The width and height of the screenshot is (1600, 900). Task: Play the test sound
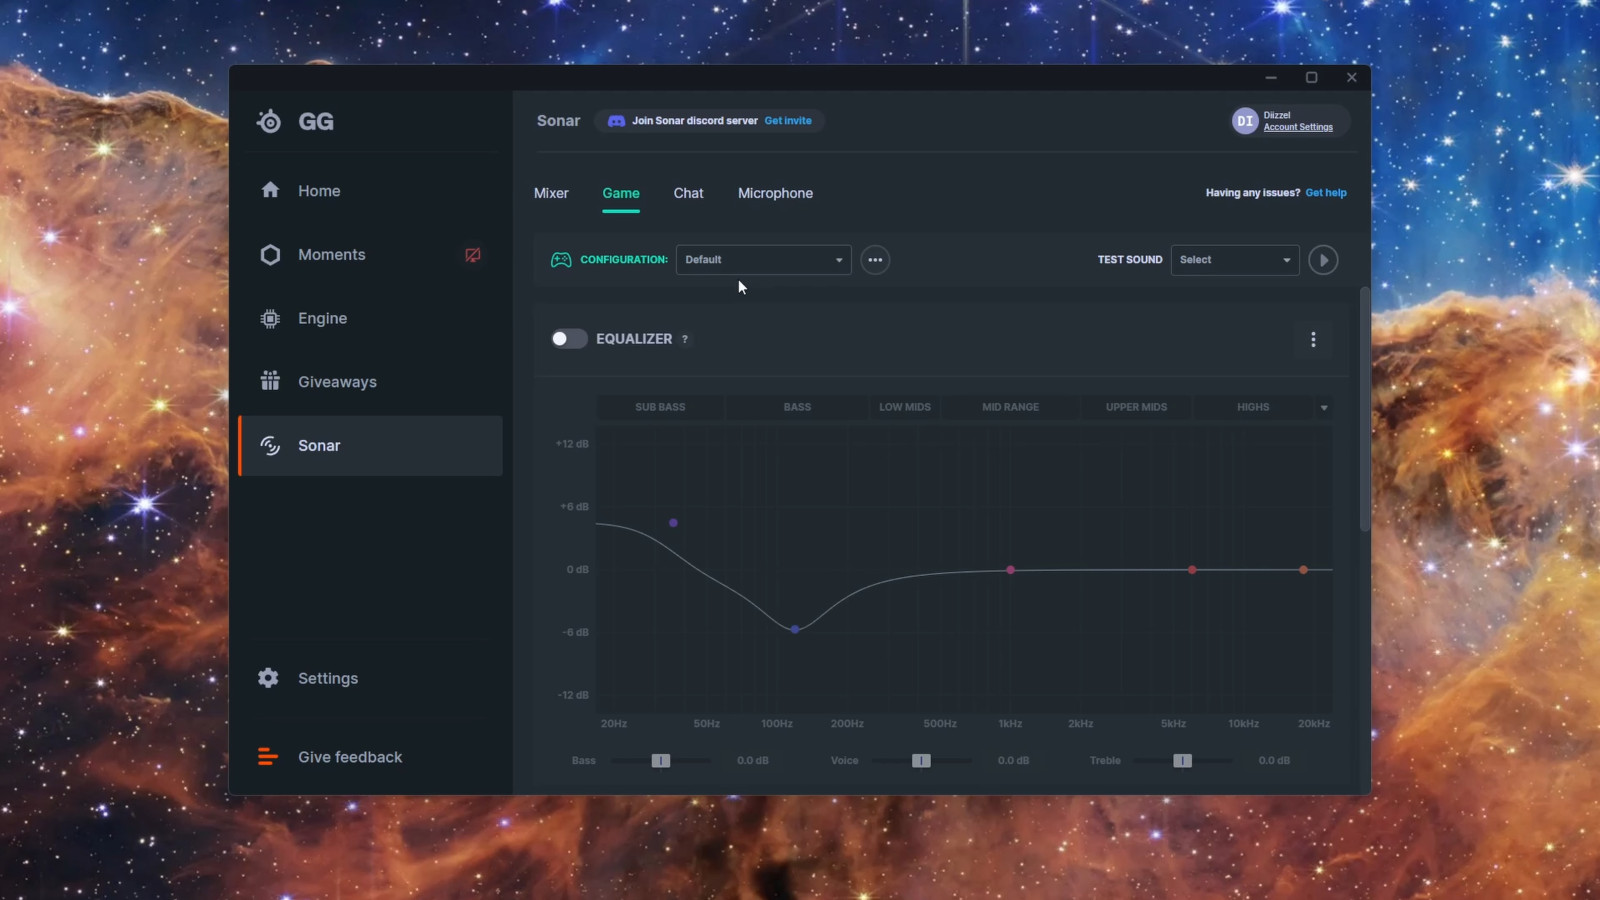coord(1323,260)
